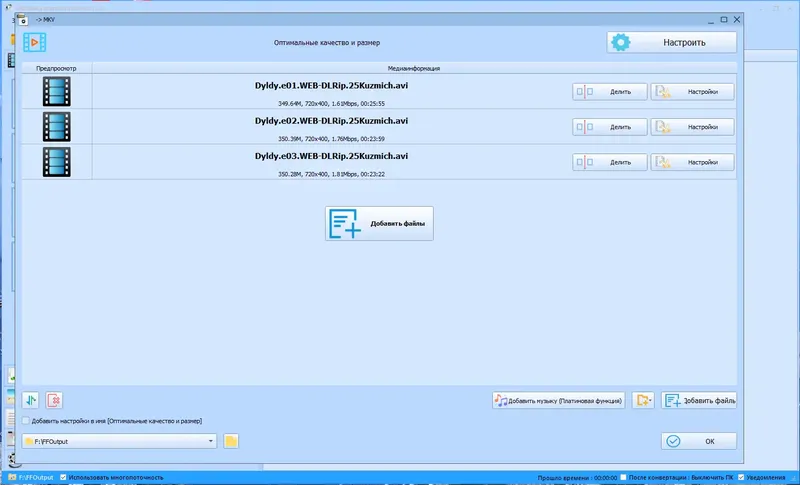Click media info text 350.28M, 720x400
The image size is (800, 485).
[x=331, y=174]
